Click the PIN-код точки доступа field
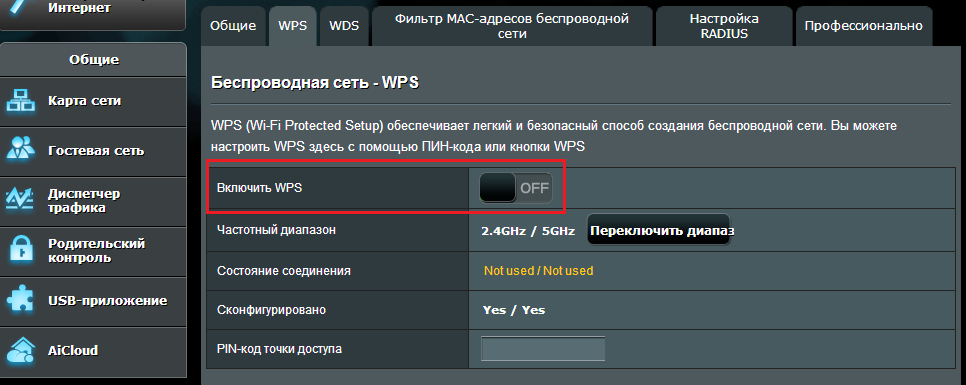This screenshot has height=385, width=966. (543, 349)
